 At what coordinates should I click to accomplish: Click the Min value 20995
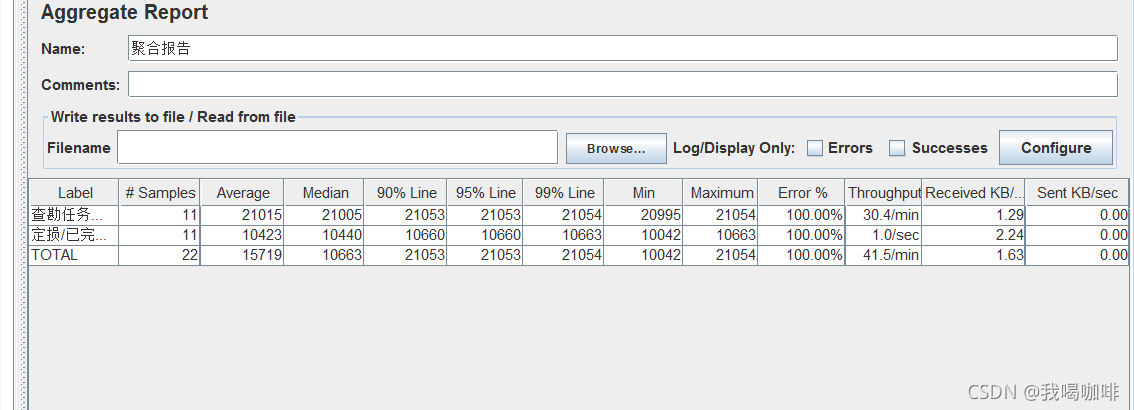(661, 215)
